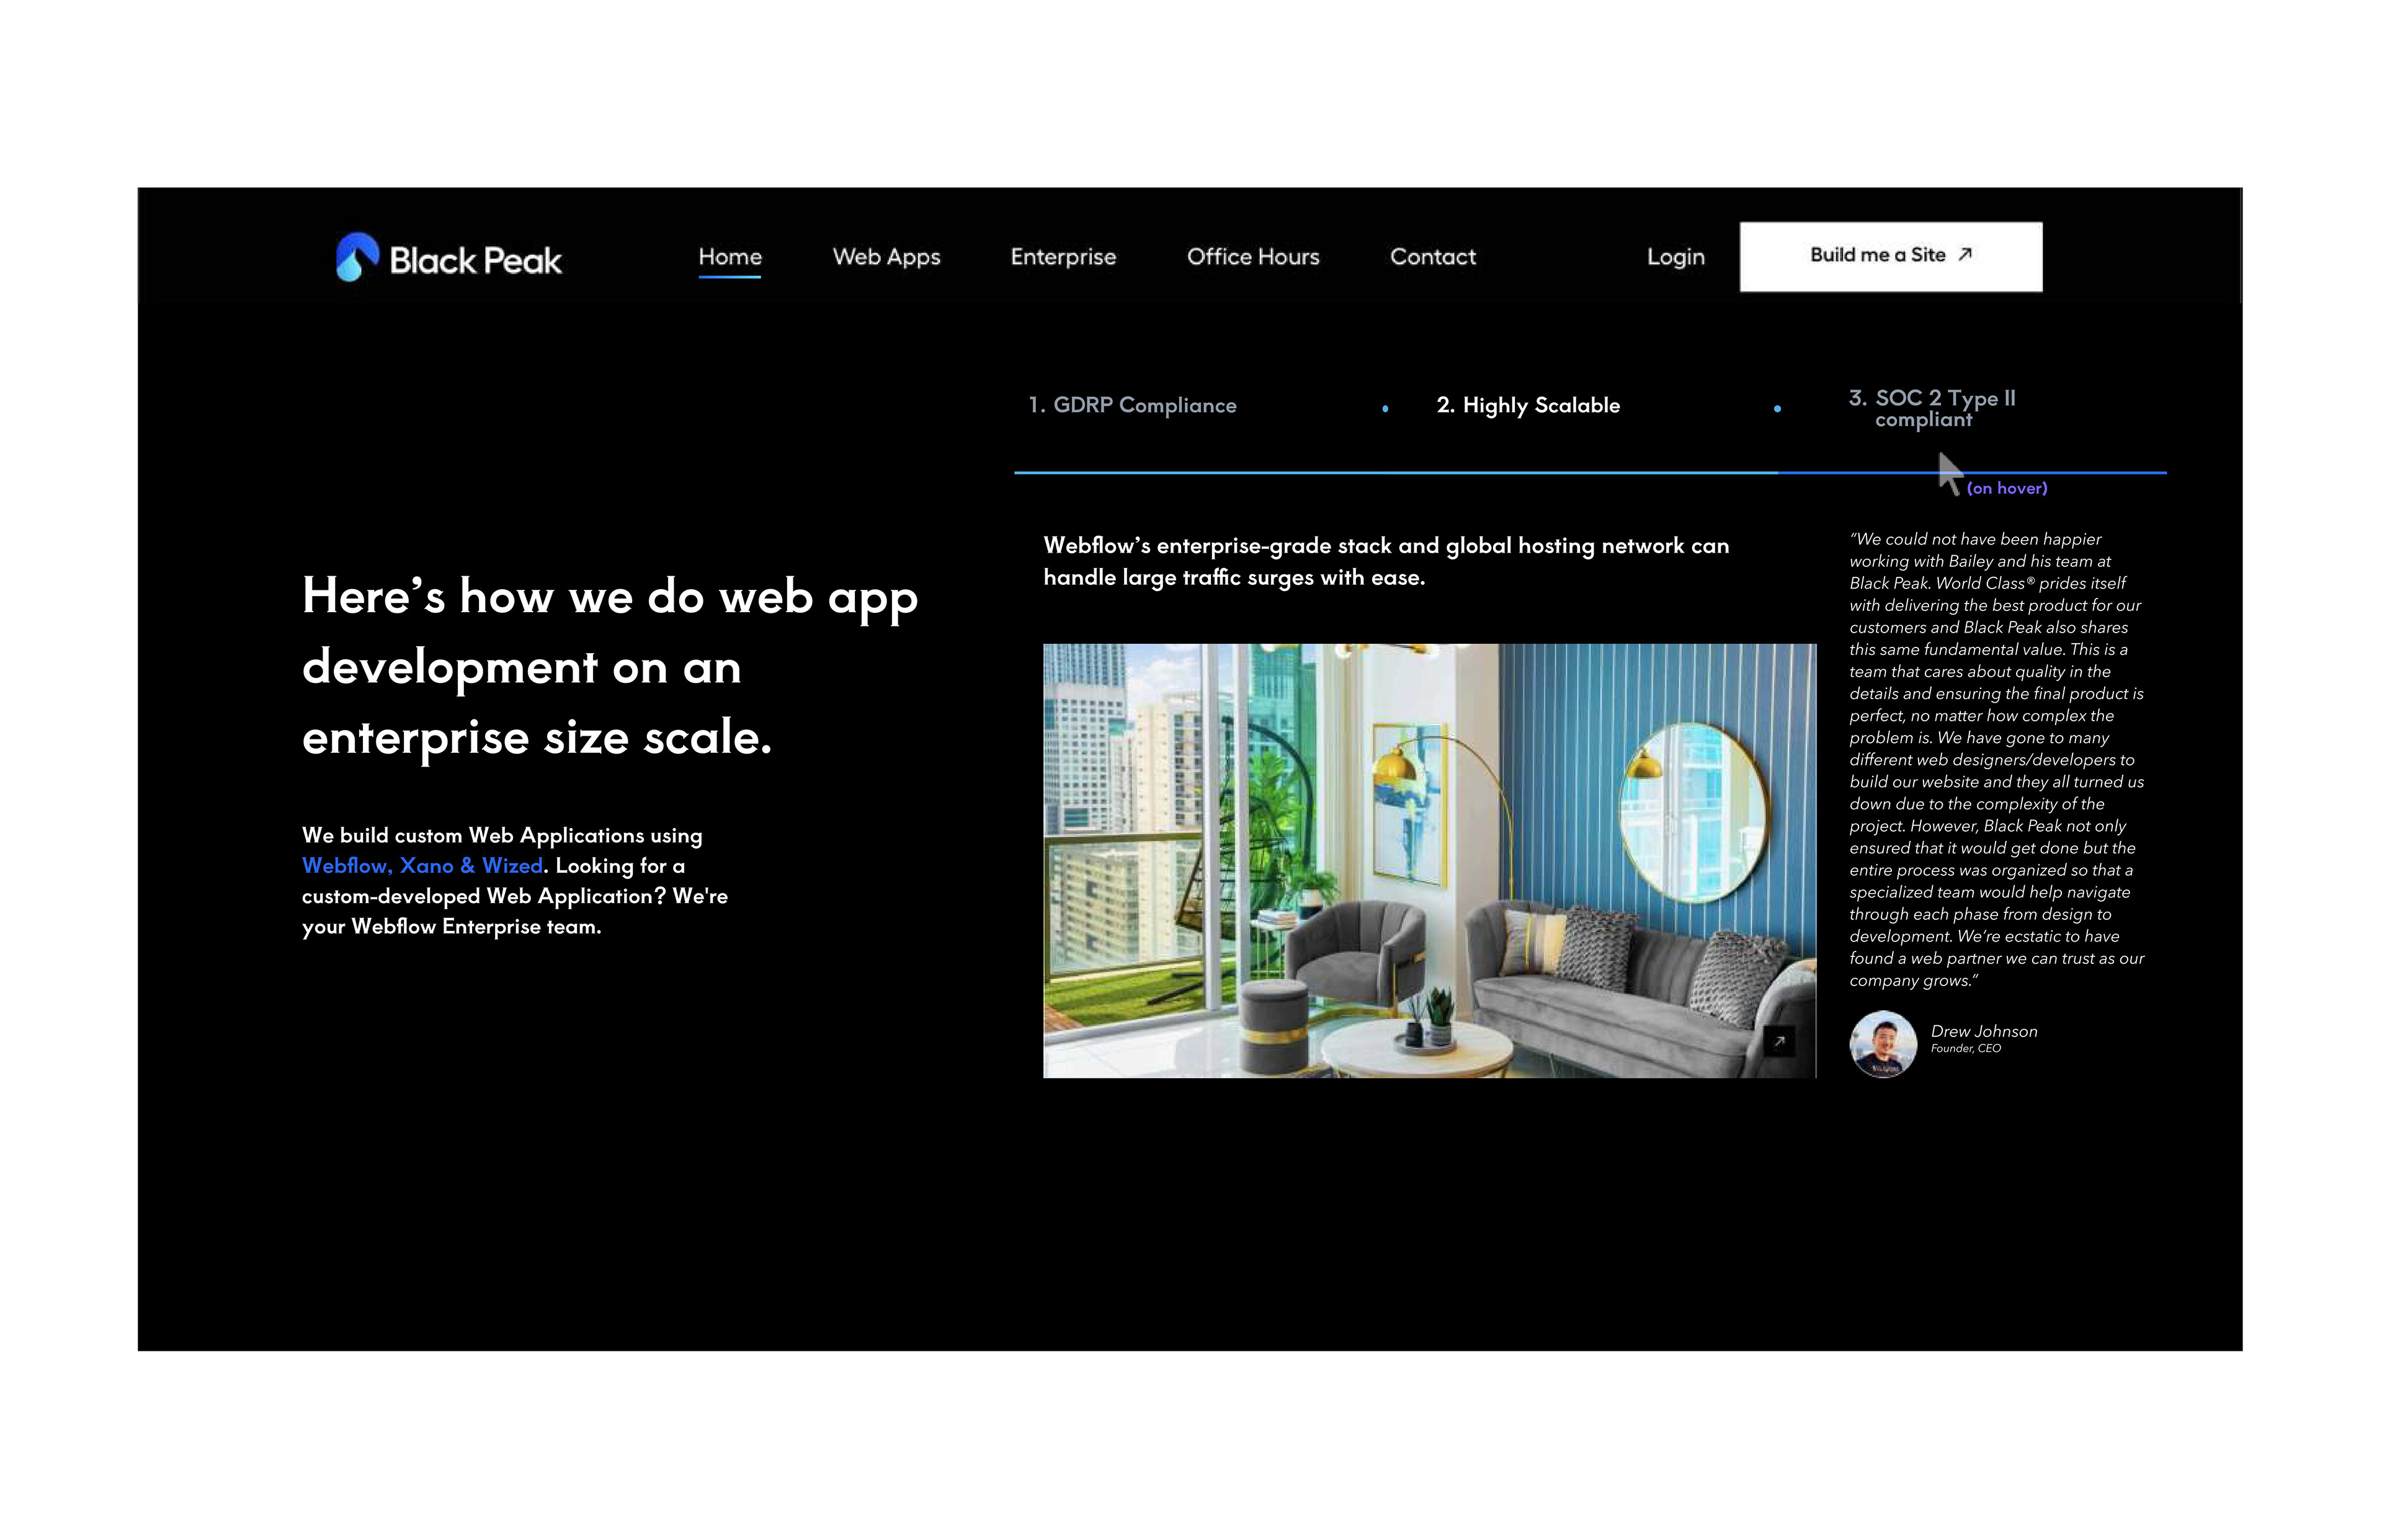Go to the Home nav item

(x=729, y=257)
